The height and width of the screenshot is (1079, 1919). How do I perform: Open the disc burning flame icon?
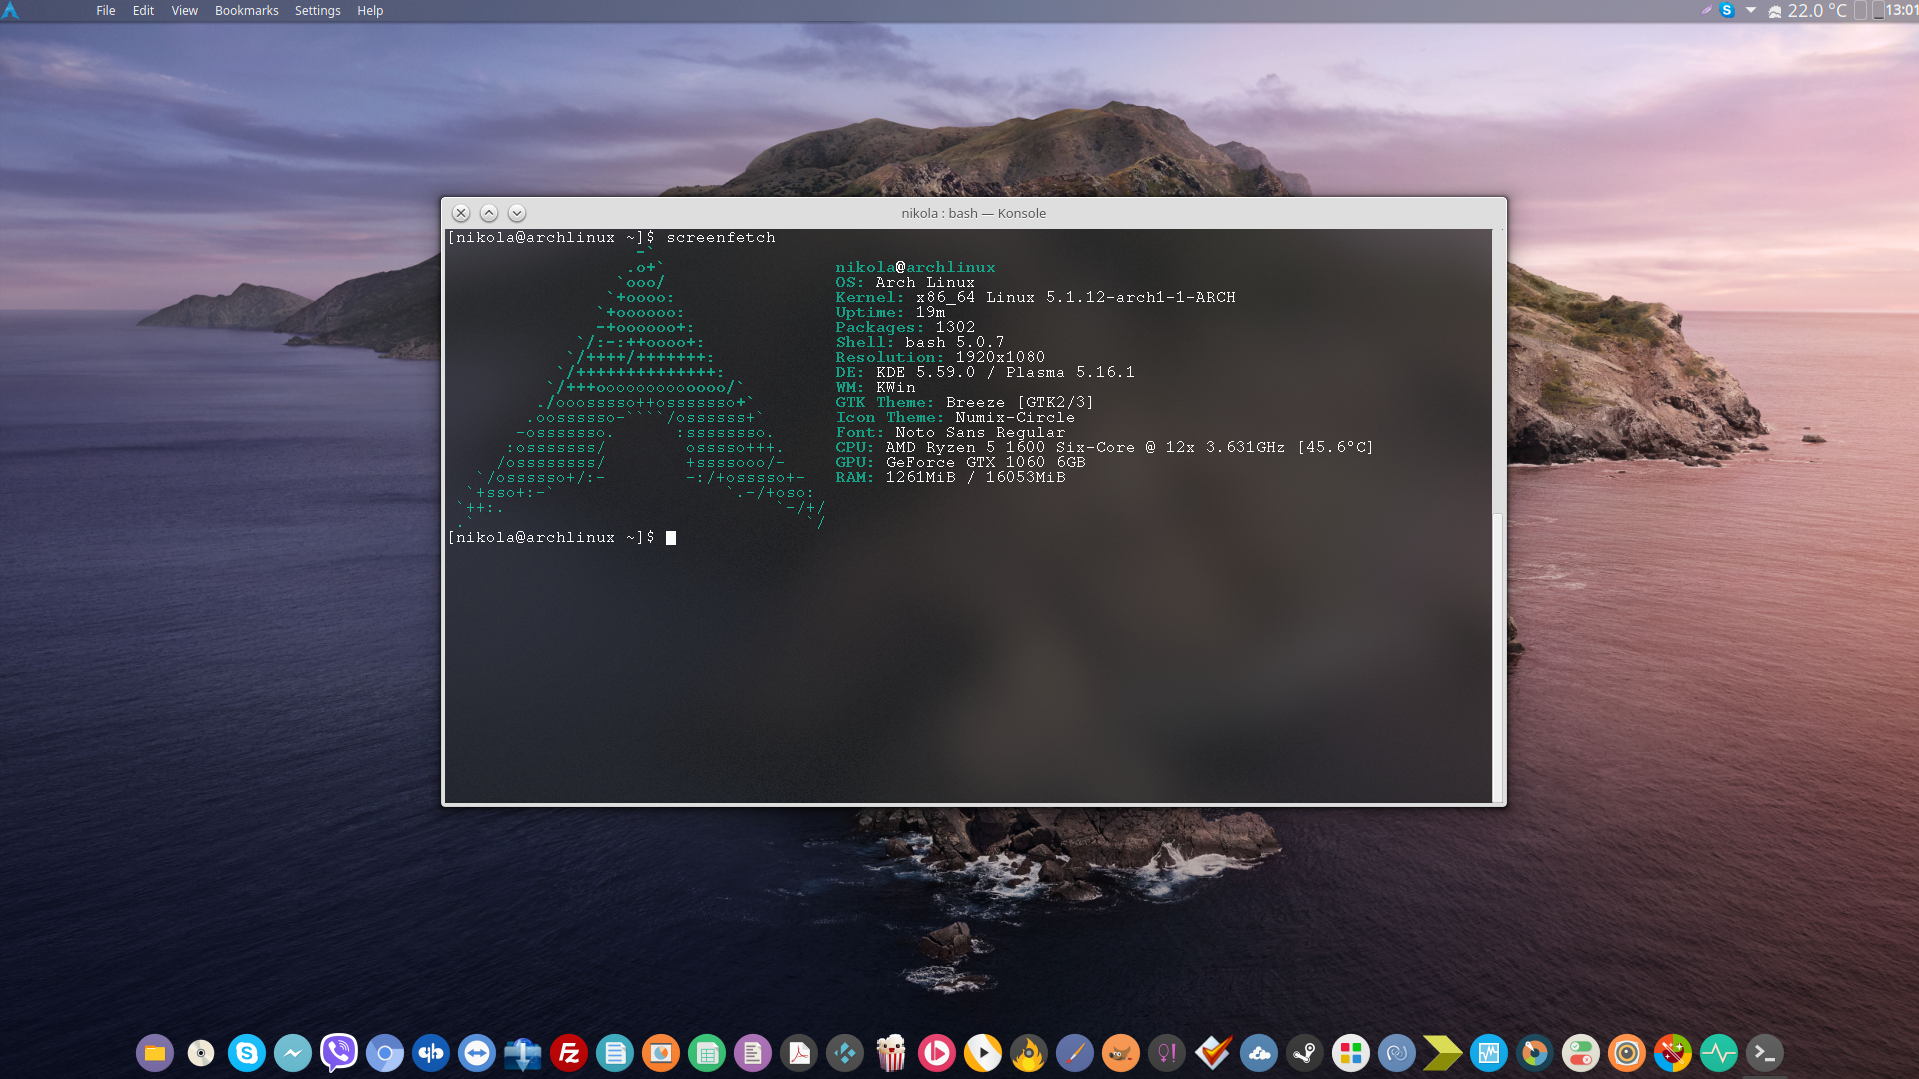(x=1029, y=1052)
